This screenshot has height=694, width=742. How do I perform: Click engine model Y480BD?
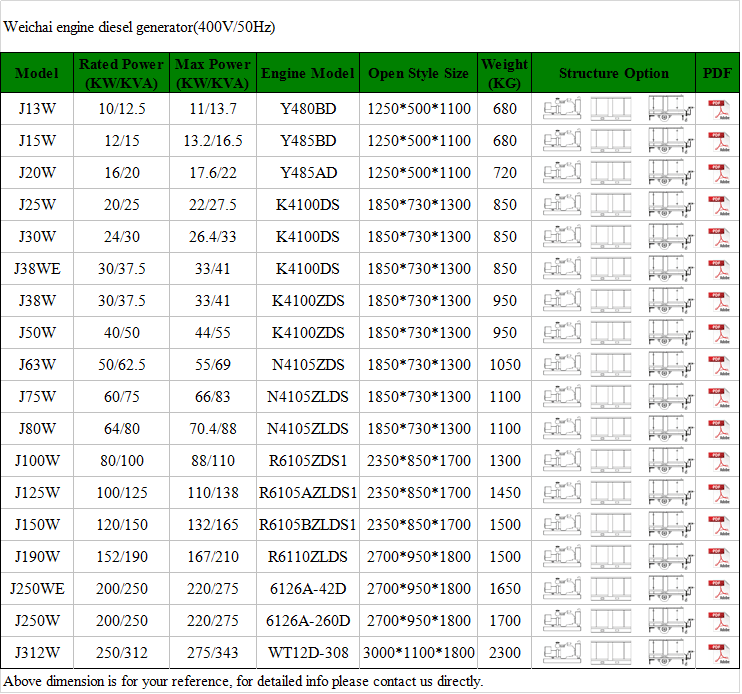pos(308,109)
